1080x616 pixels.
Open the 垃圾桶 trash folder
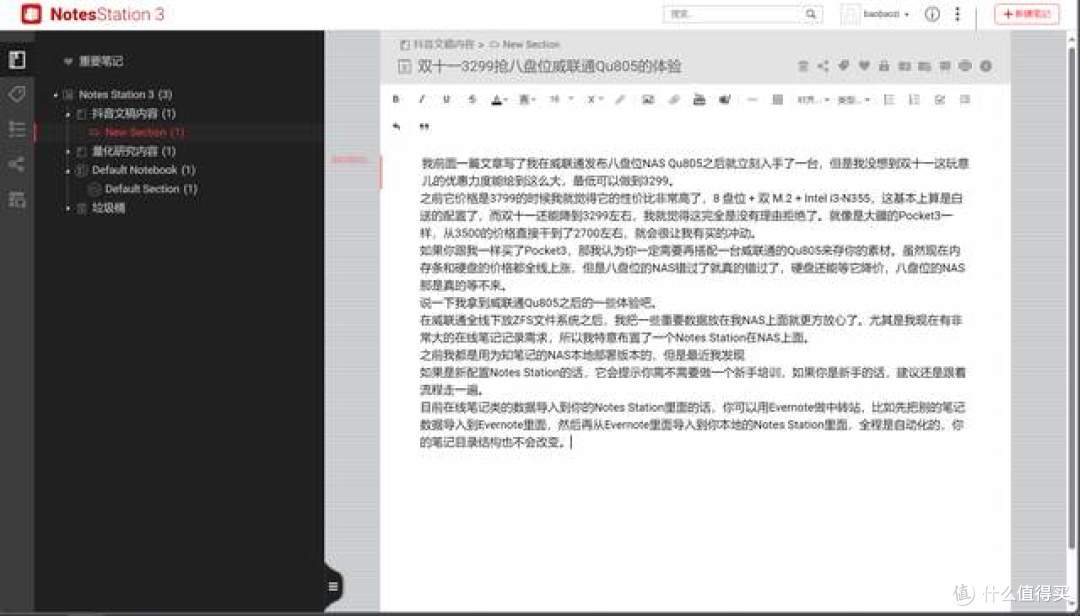pyautogui.click(x=108, y=208)
